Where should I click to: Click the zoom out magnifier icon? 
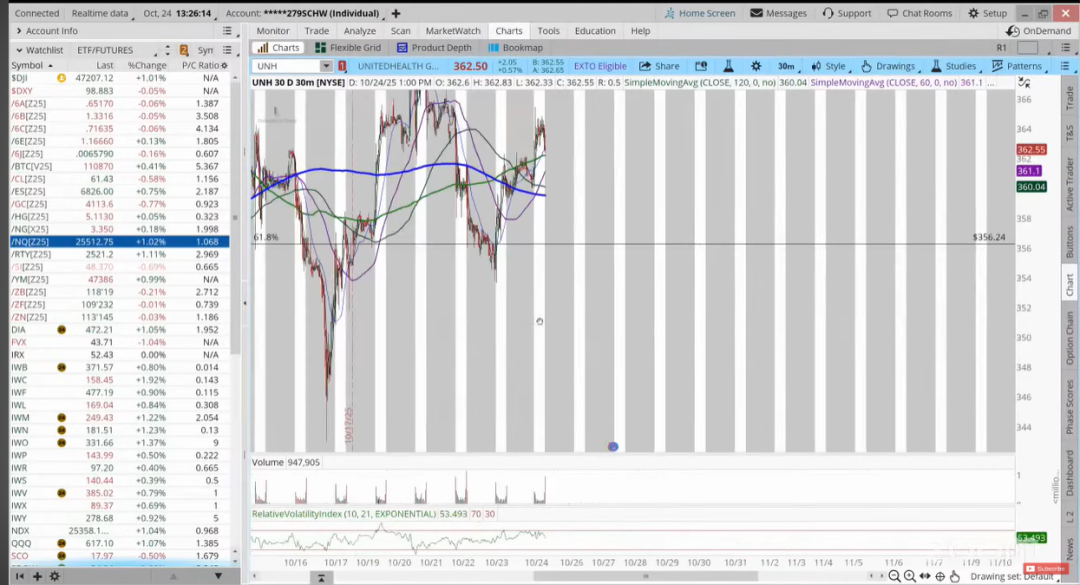(x=894, y=576)
